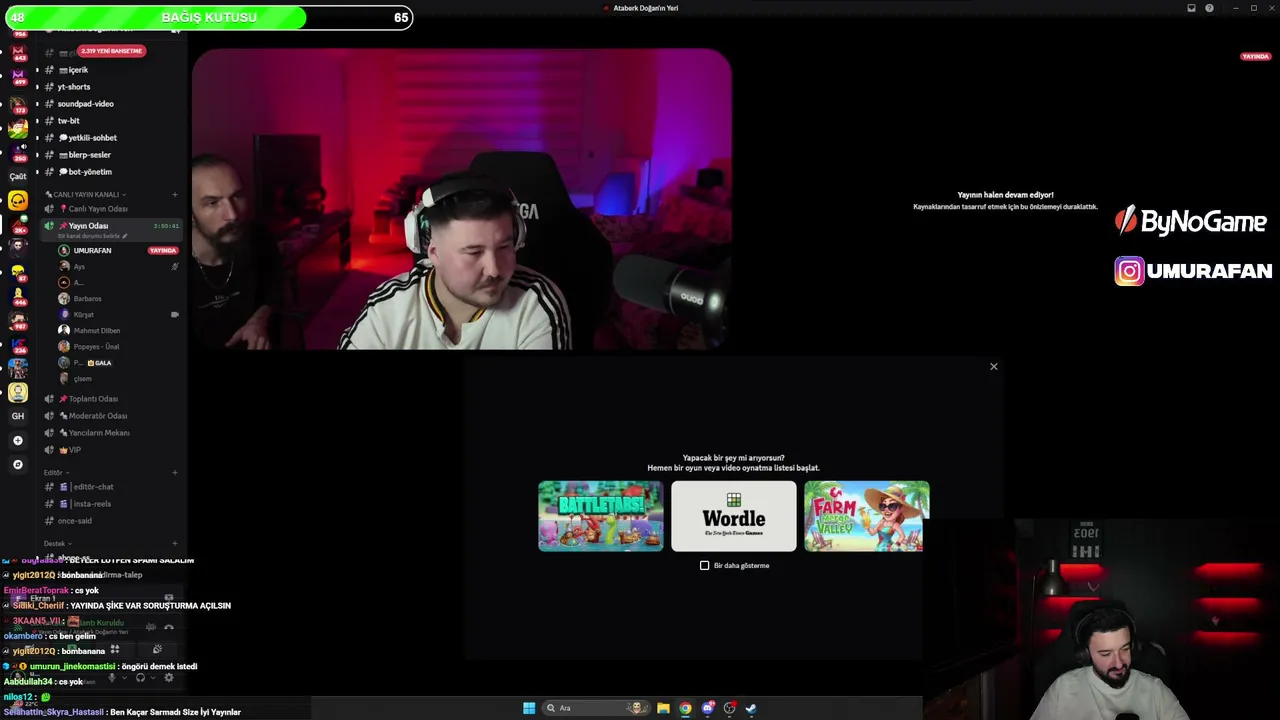Open the Windows Start menu
Image resolution: width=1280 pixels, height=720 pixels.
pyautogui.click(x=529, y=708)
